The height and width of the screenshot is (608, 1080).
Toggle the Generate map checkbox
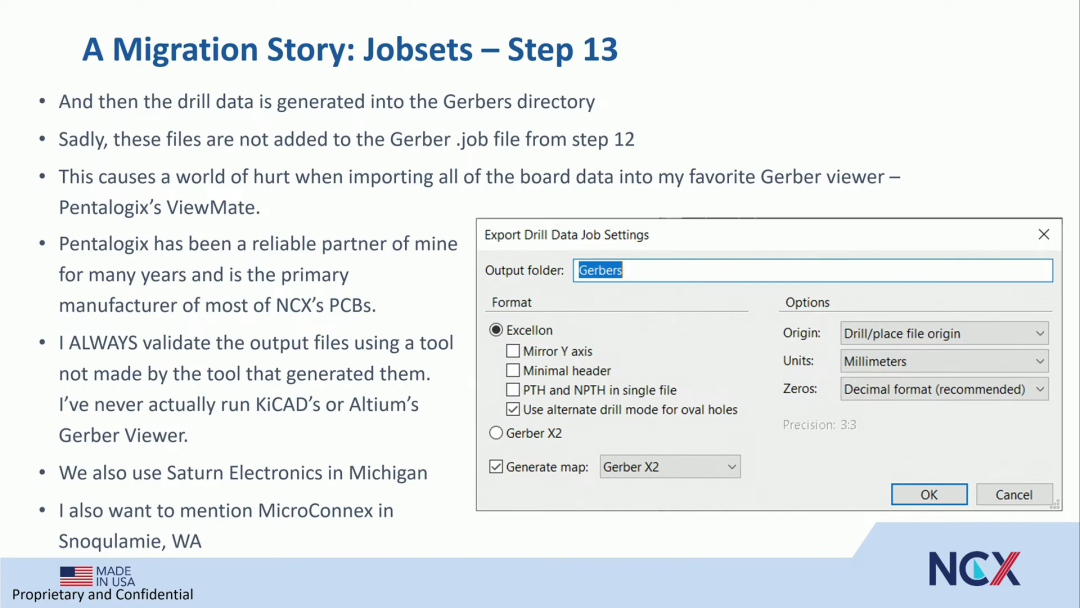tap(496, 467)
